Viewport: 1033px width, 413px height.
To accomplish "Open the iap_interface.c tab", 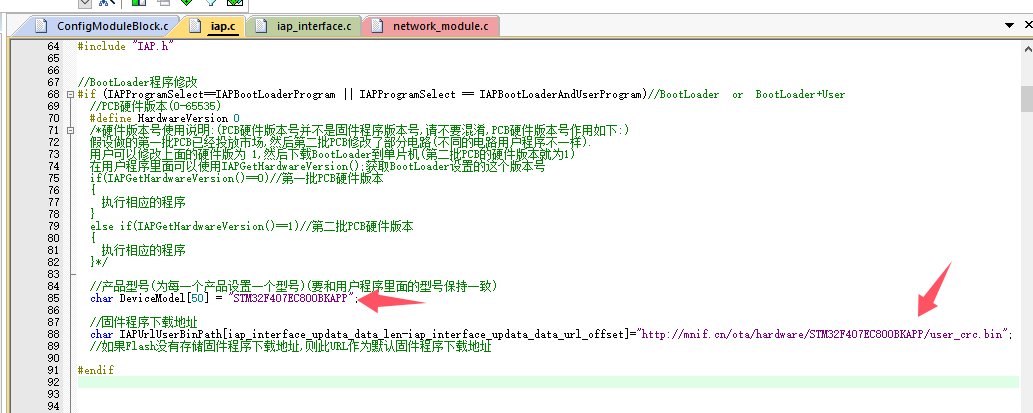I will [x=306, y=26].
